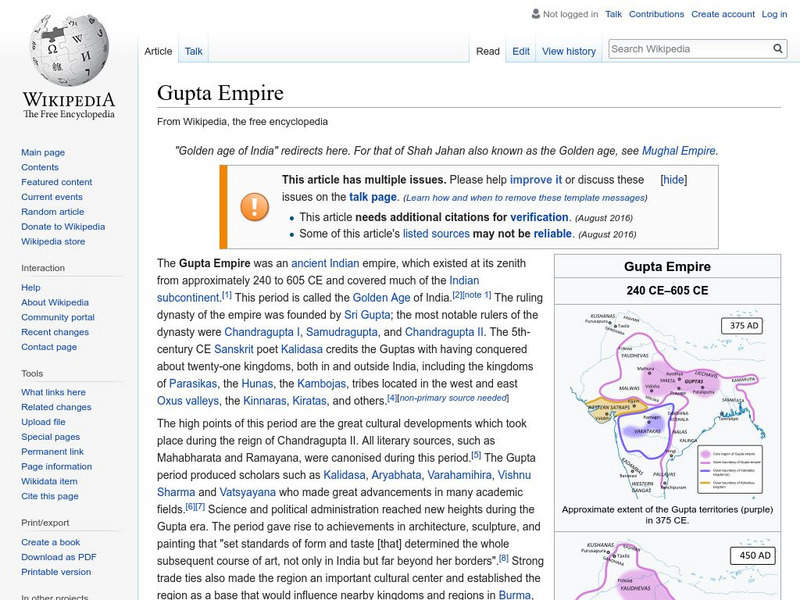Follow the Sanskrit link
Viewport: 800px width, 600px height.
coord(234,349)
